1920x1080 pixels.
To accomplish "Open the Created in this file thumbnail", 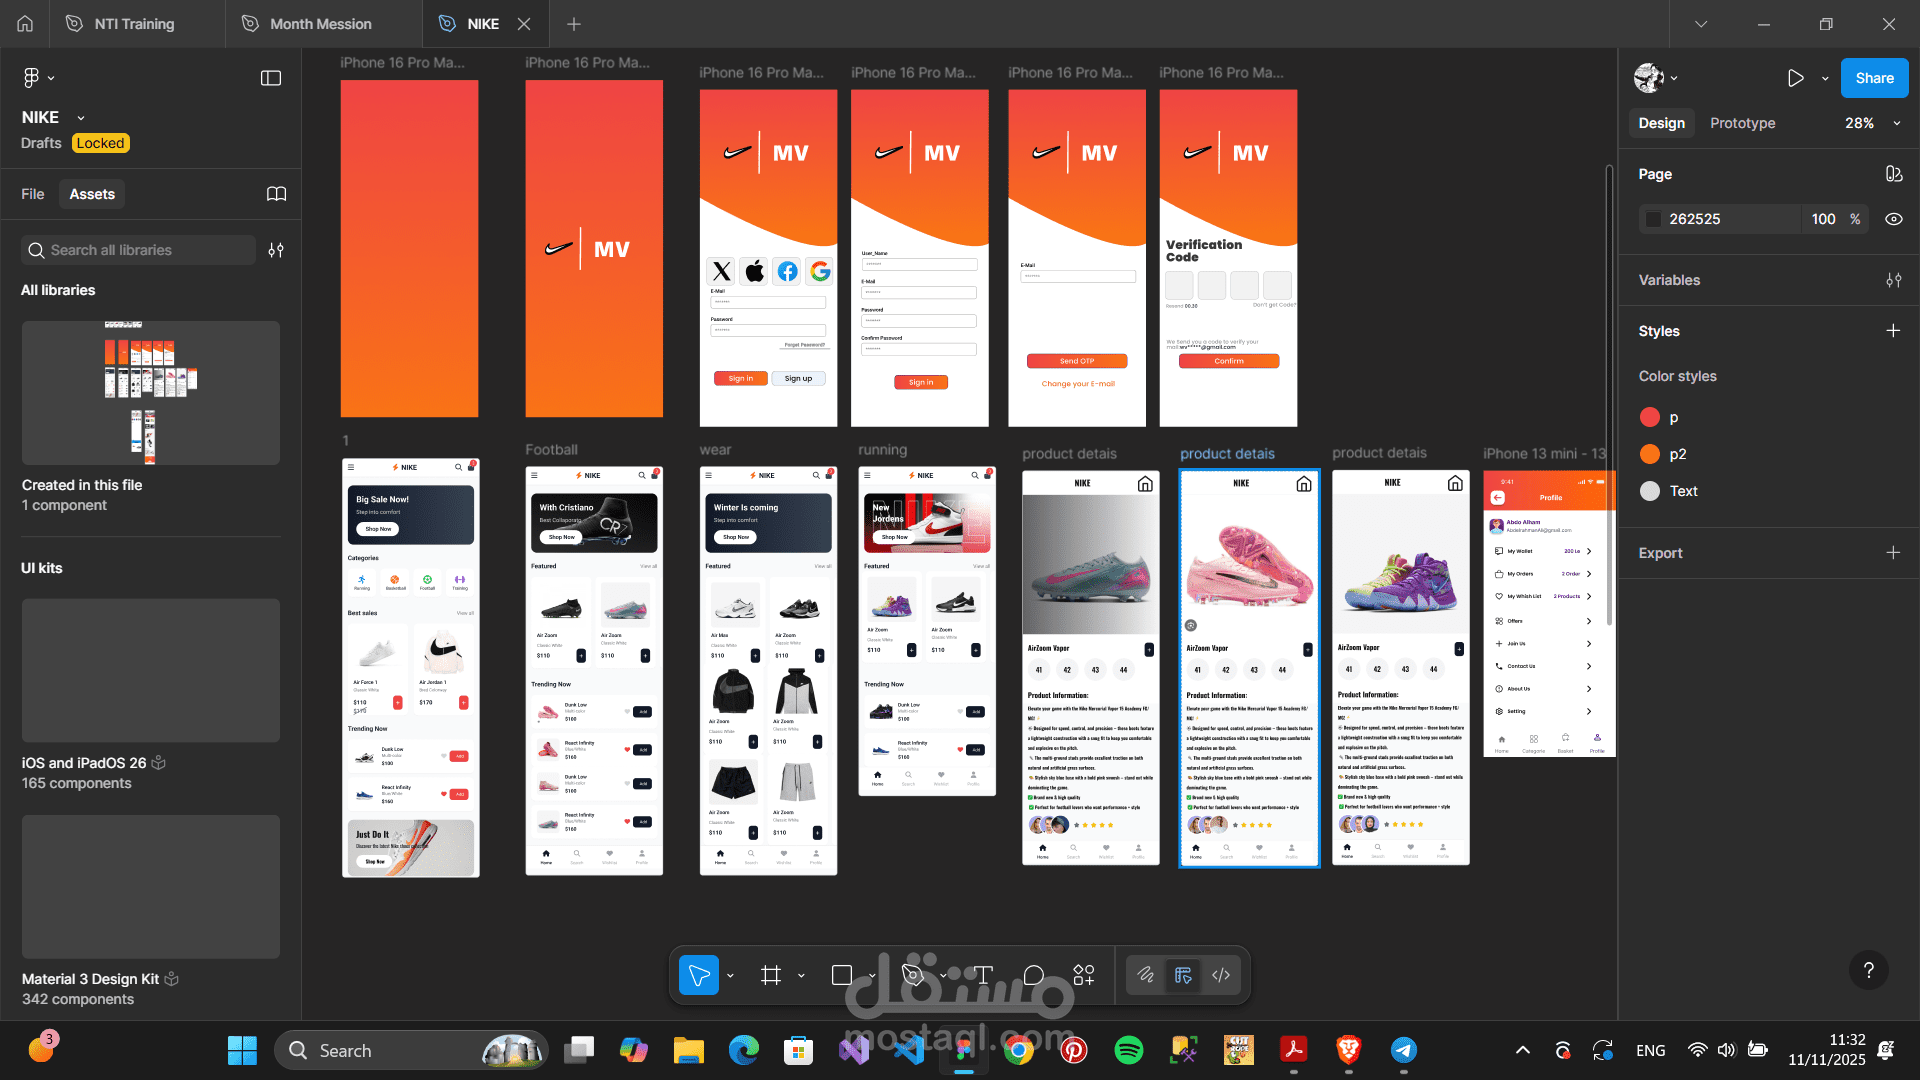I will click(151, 393).
